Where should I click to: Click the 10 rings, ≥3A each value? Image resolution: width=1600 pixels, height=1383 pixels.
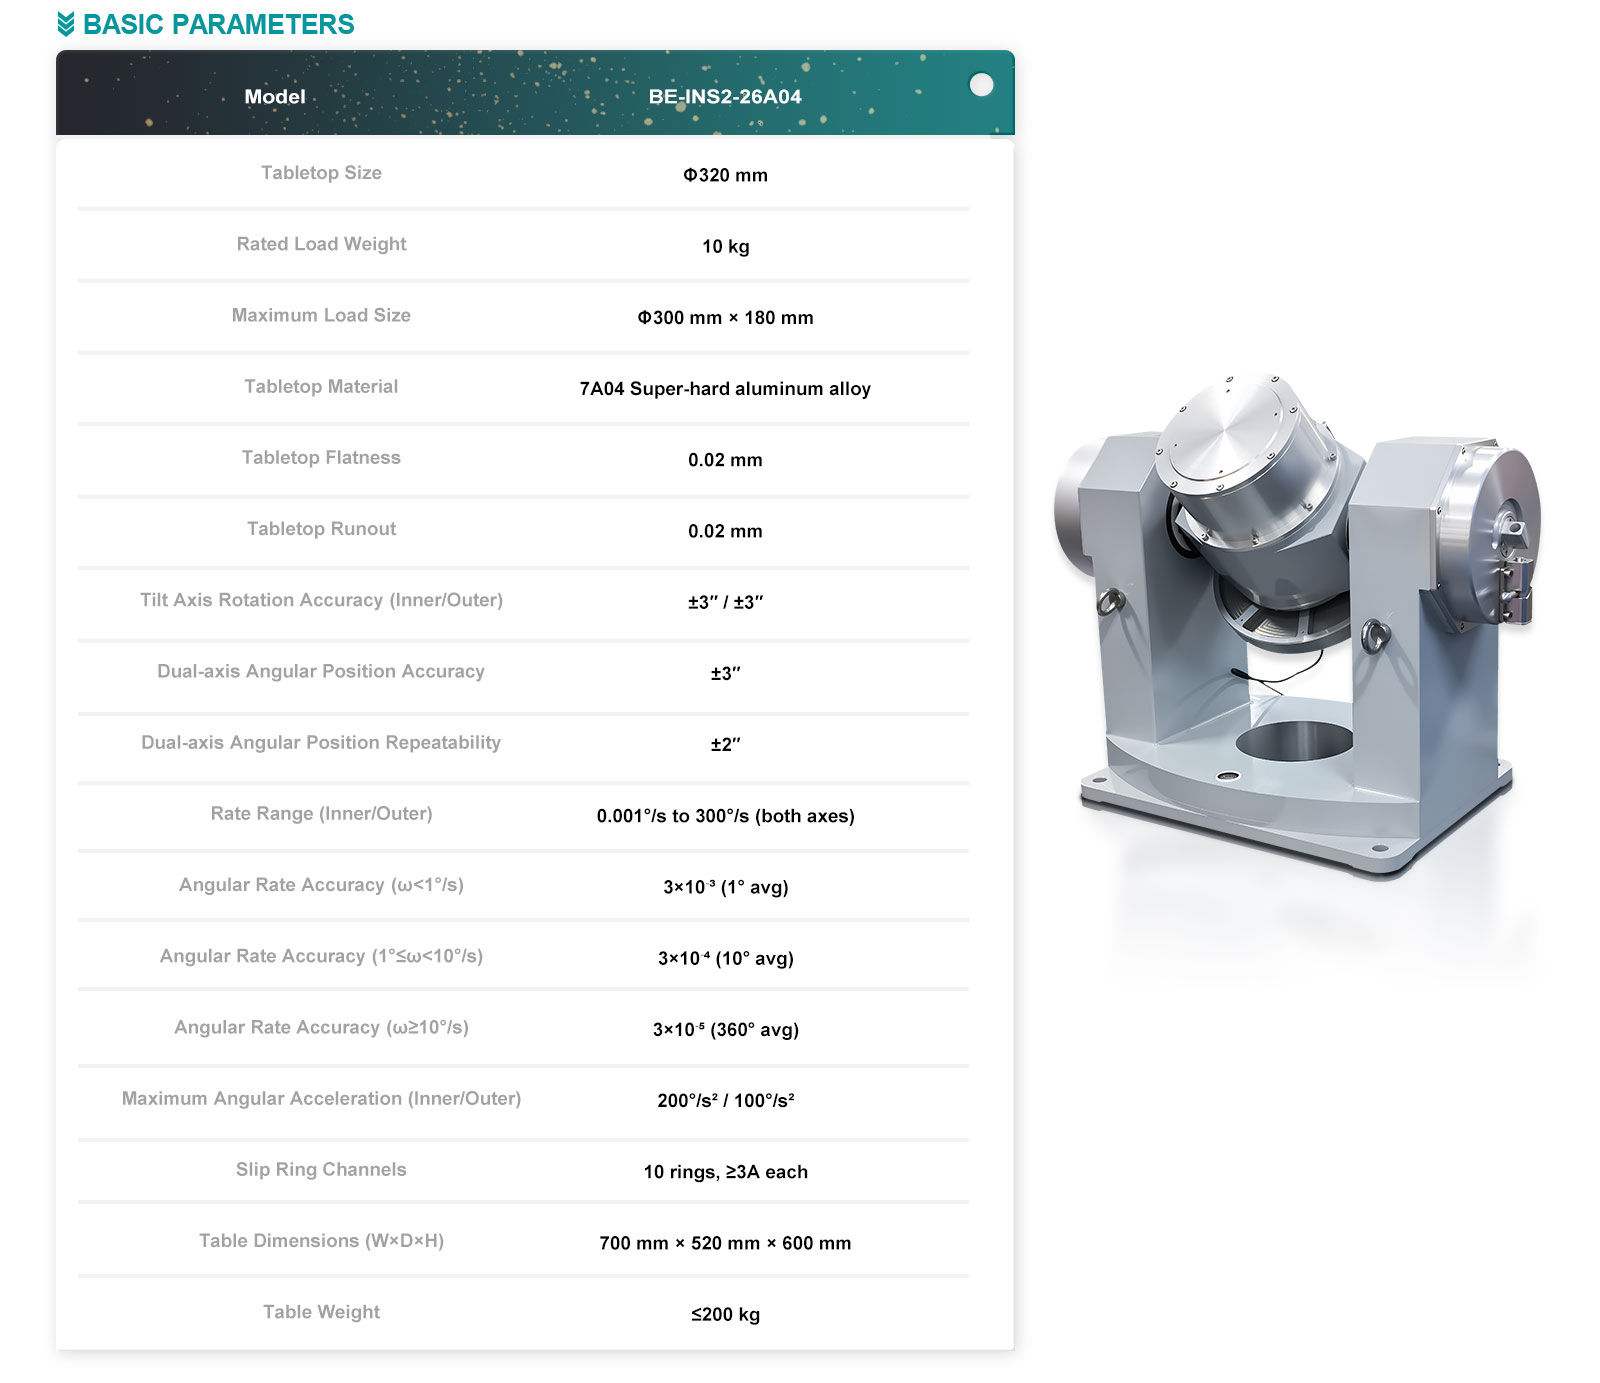point(725,1172)
